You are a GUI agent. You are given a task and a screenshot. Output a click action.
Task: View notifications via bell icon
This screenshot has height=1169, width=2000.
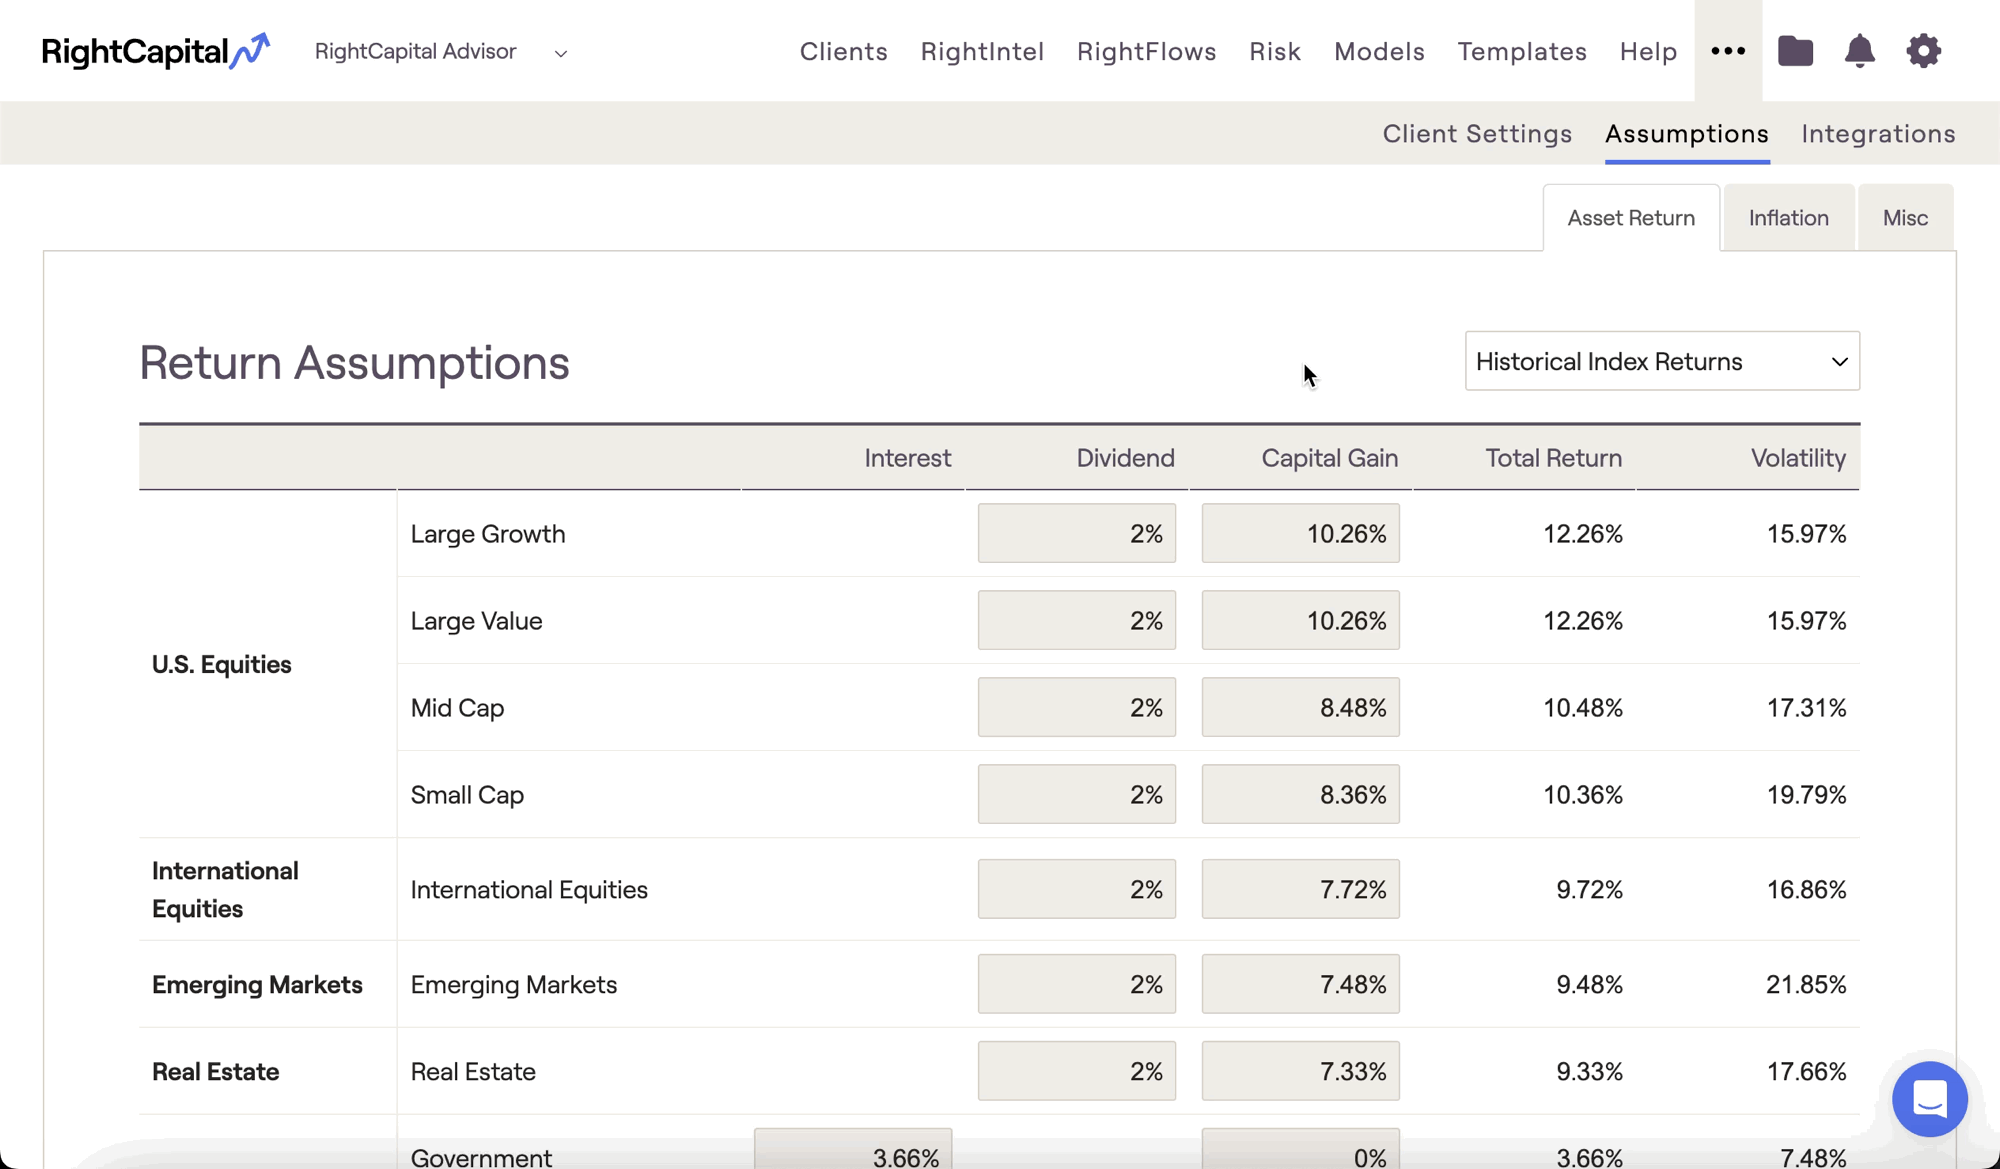tap(1859, 51)
